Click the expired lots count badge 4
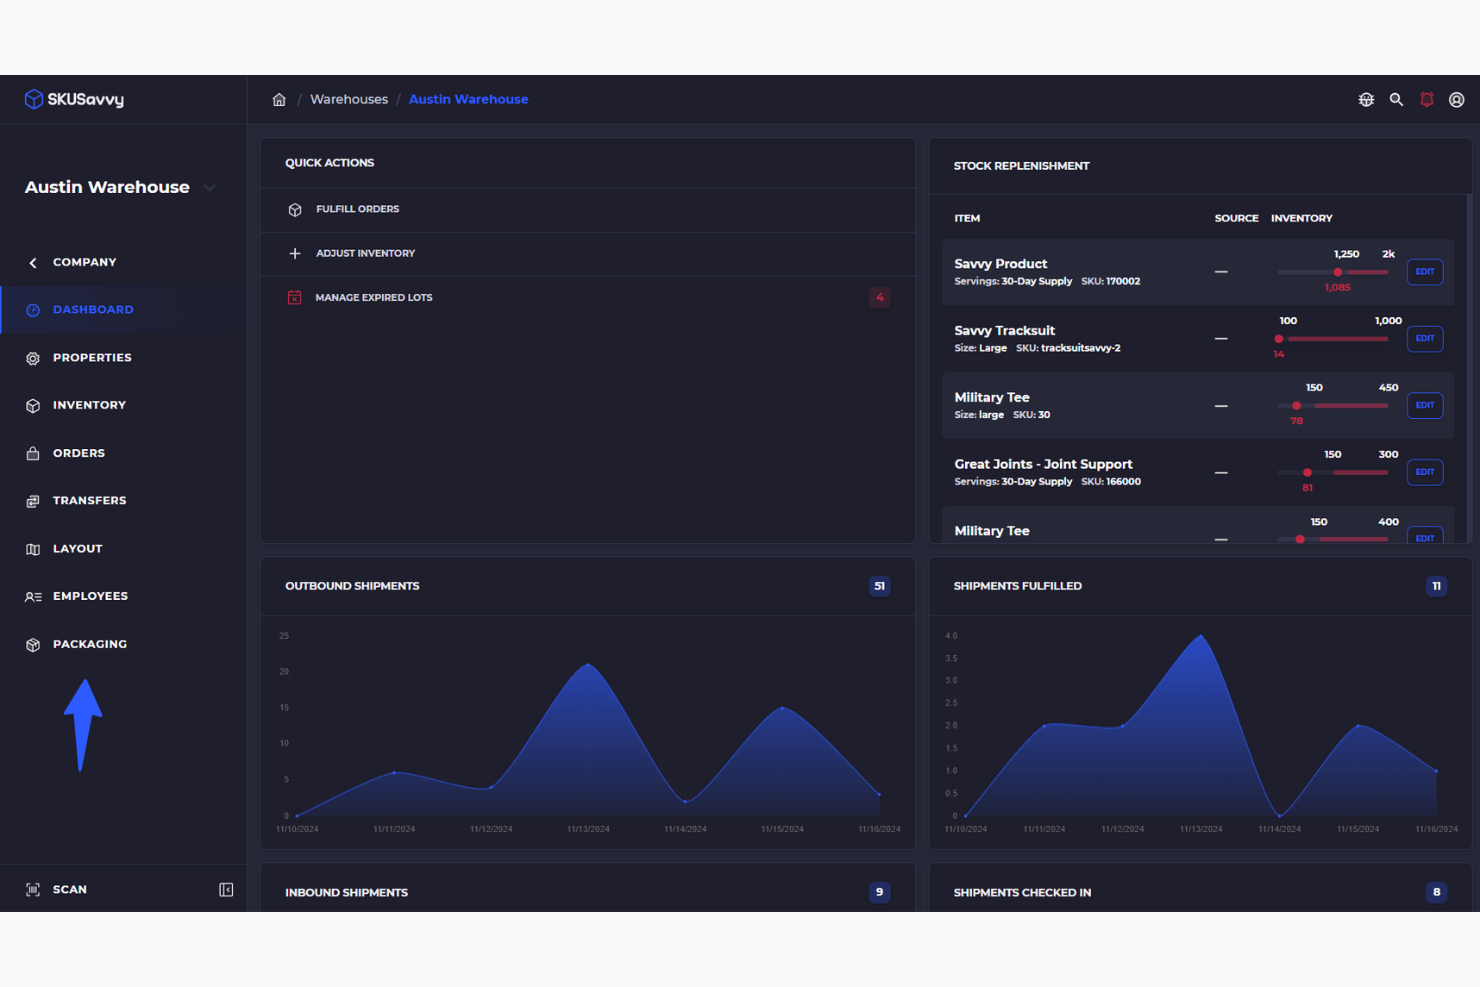1480x987 pixels. click(880, 297)
